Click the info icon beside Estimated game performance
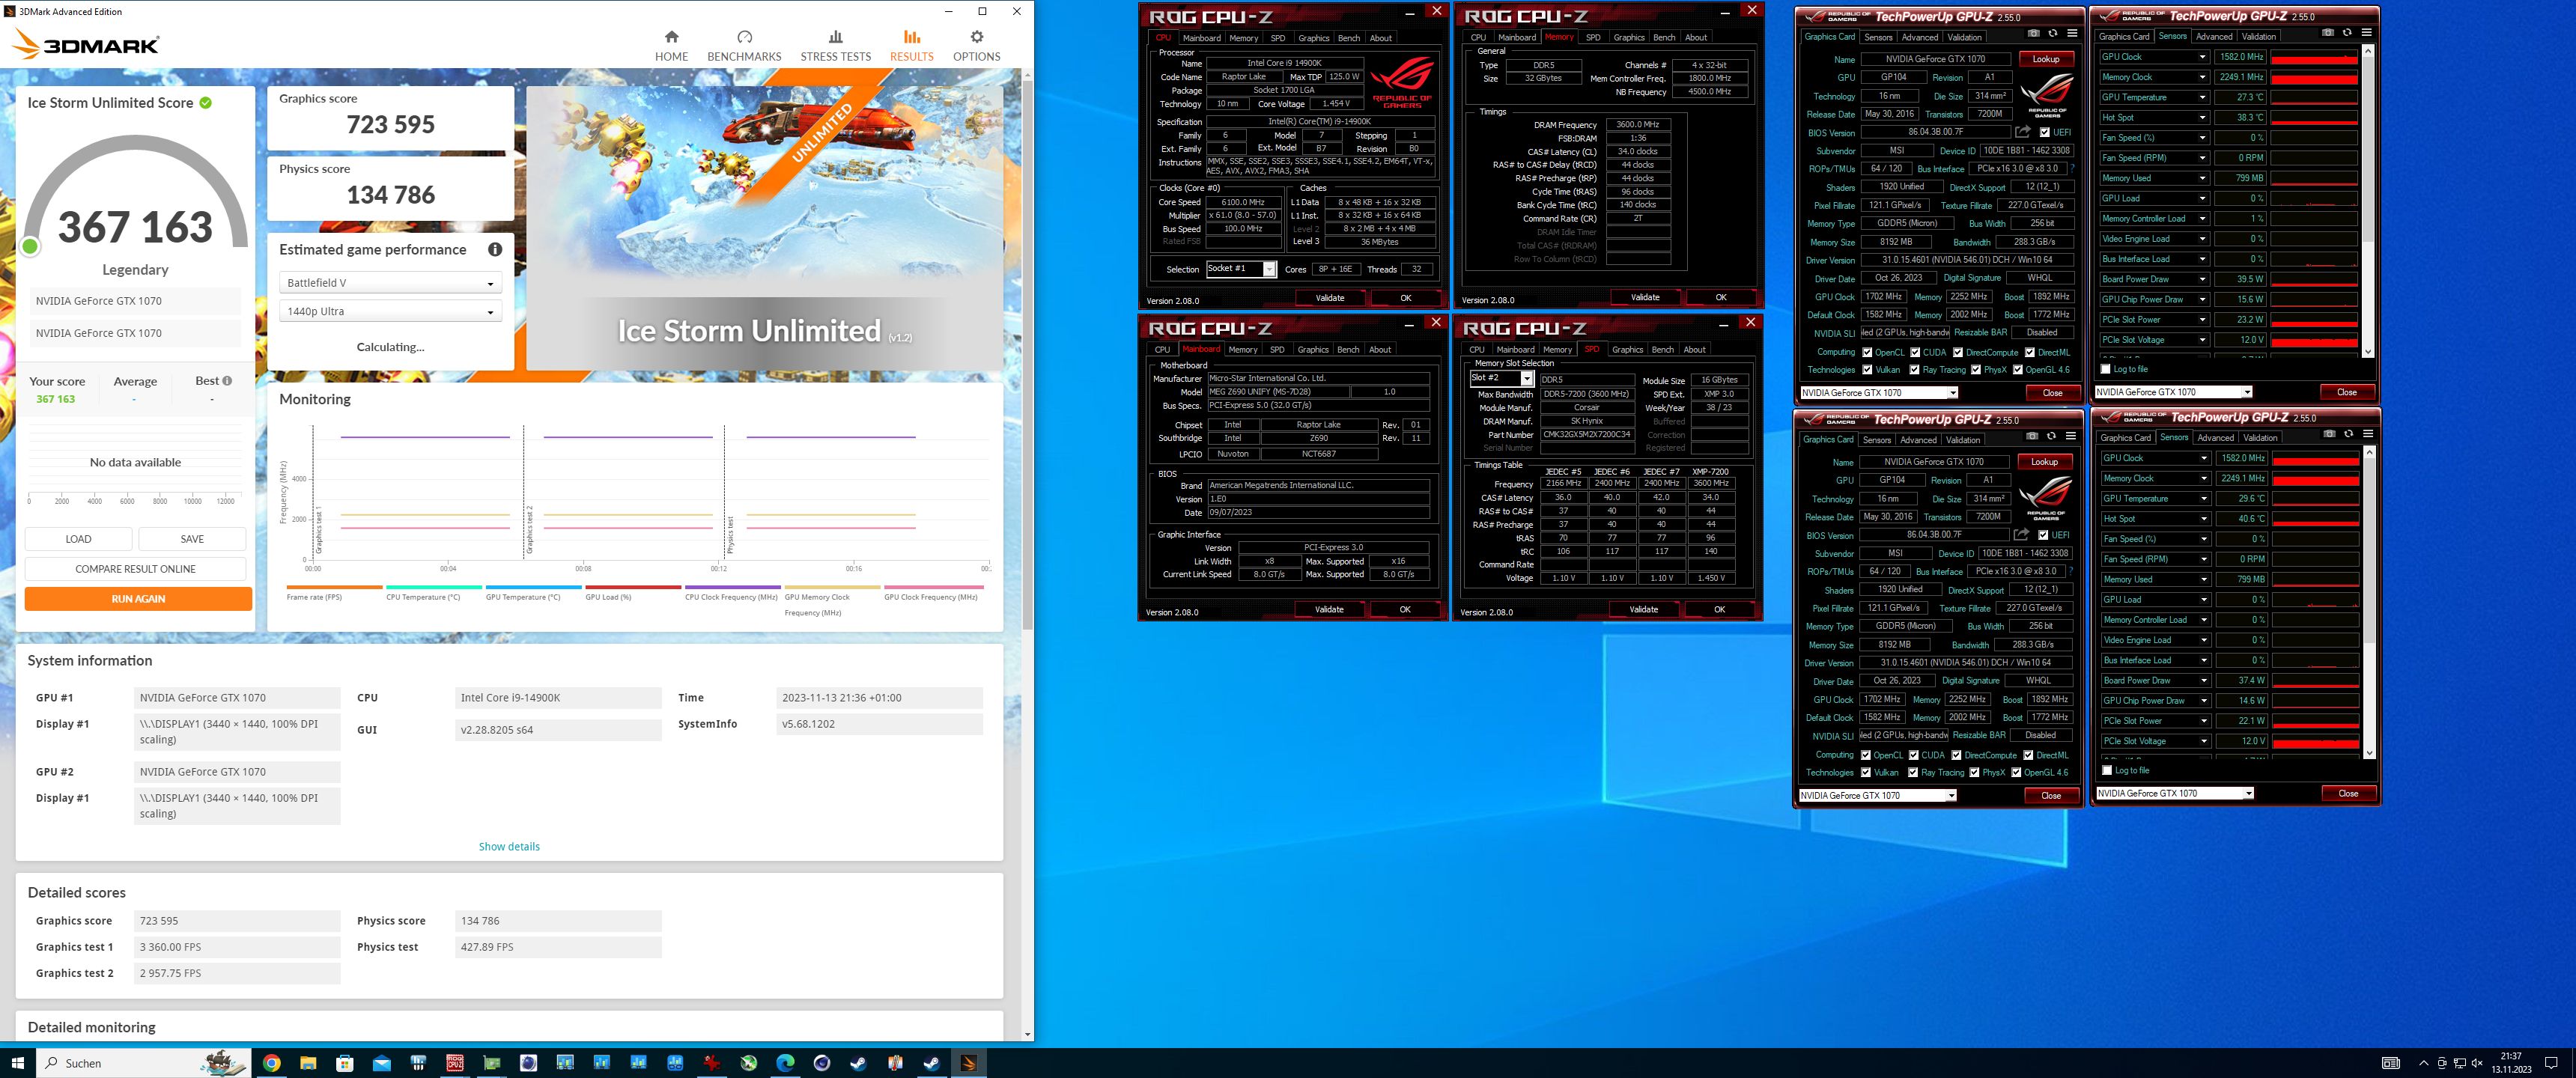2576x1078 pixels. (x=495, y=250)
